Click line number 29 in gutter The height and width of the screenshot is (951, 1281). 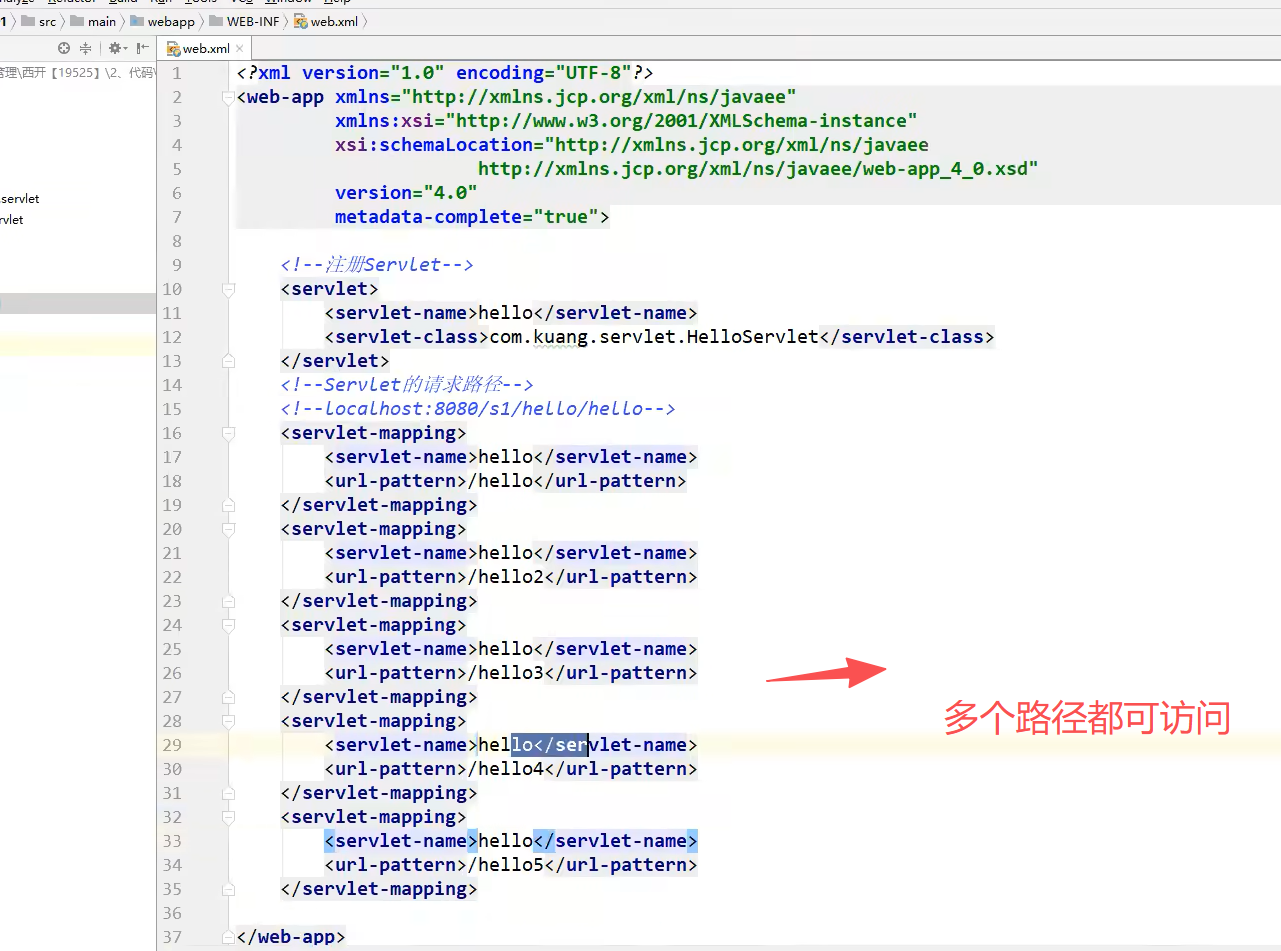pyautogui.click(x=172, y=745)
